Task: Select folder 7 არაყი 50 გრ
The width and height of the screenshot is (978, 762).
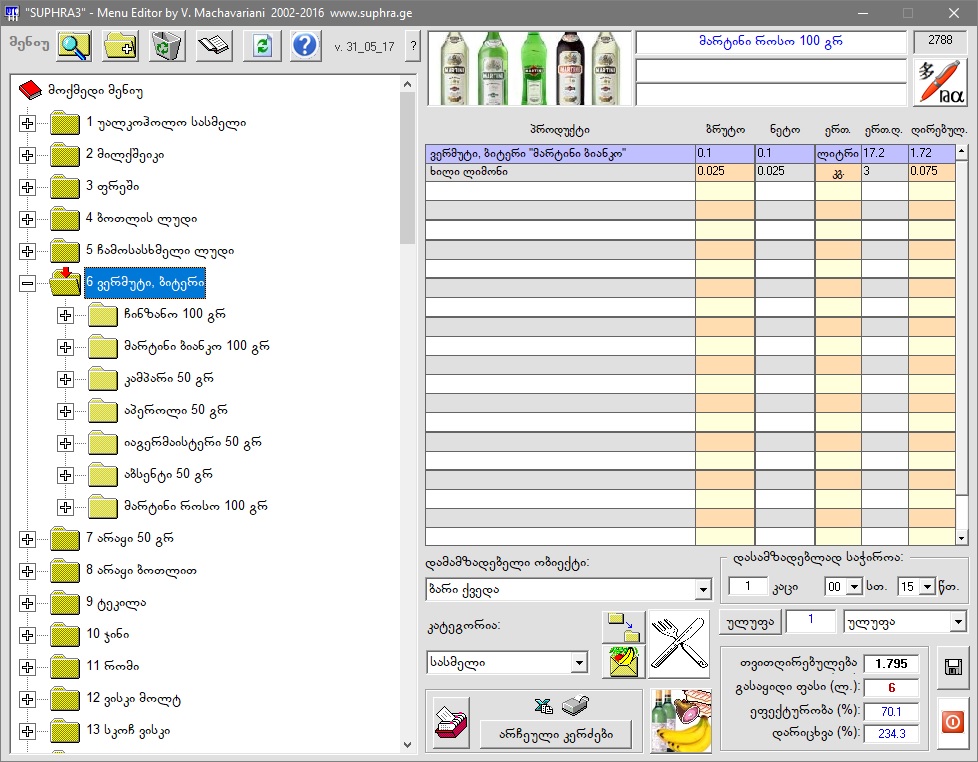Action: [x=130, y=538]
